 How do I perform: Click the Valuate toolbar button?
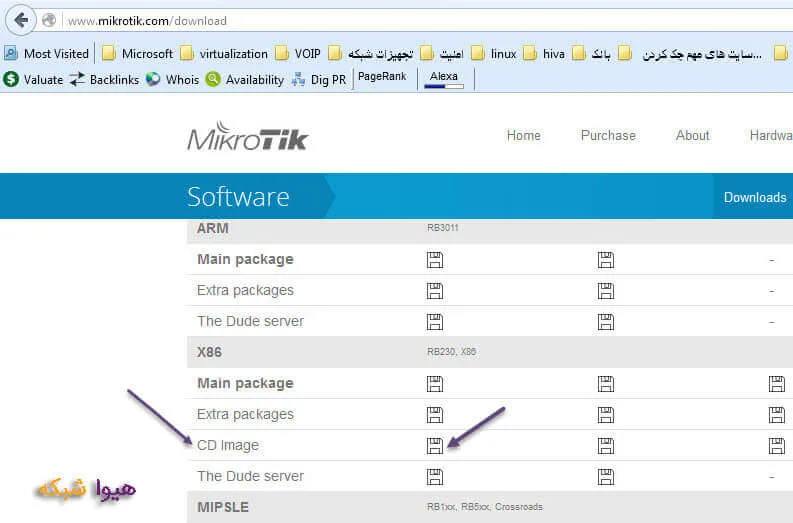click(x=33, y=79)
